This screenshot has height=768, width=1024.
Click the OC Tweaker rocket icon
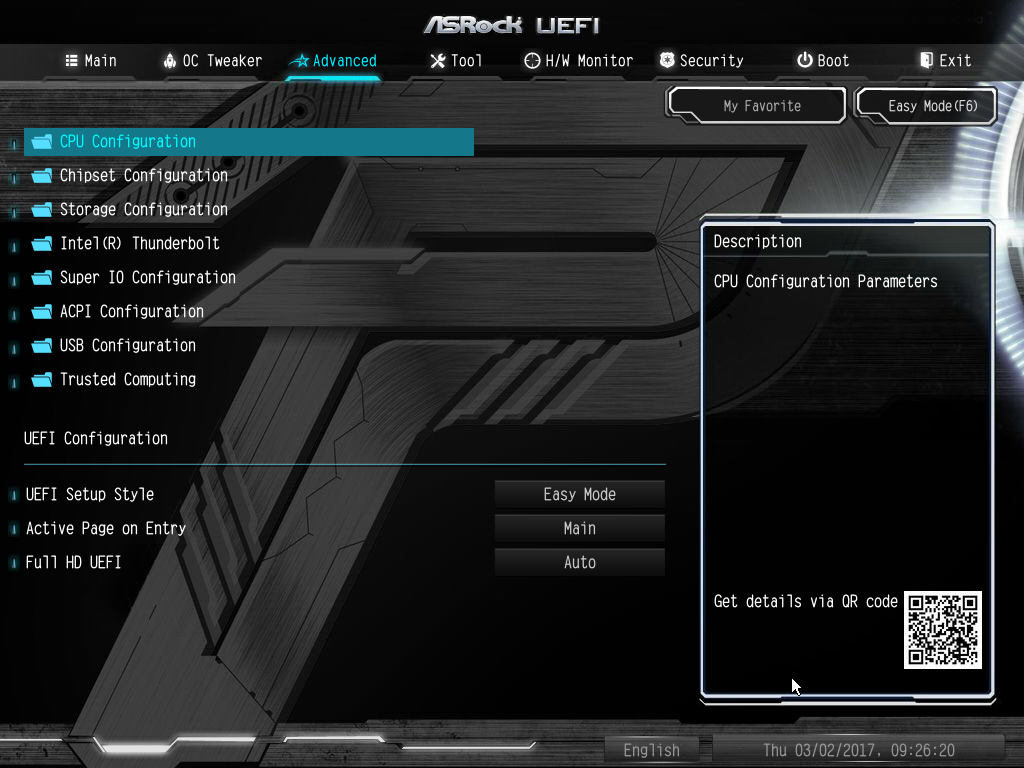(x=170, y=61)
